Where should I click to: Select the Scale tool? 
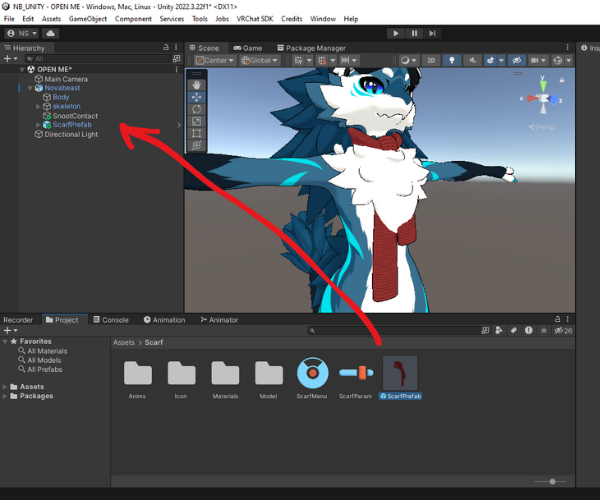196,122
